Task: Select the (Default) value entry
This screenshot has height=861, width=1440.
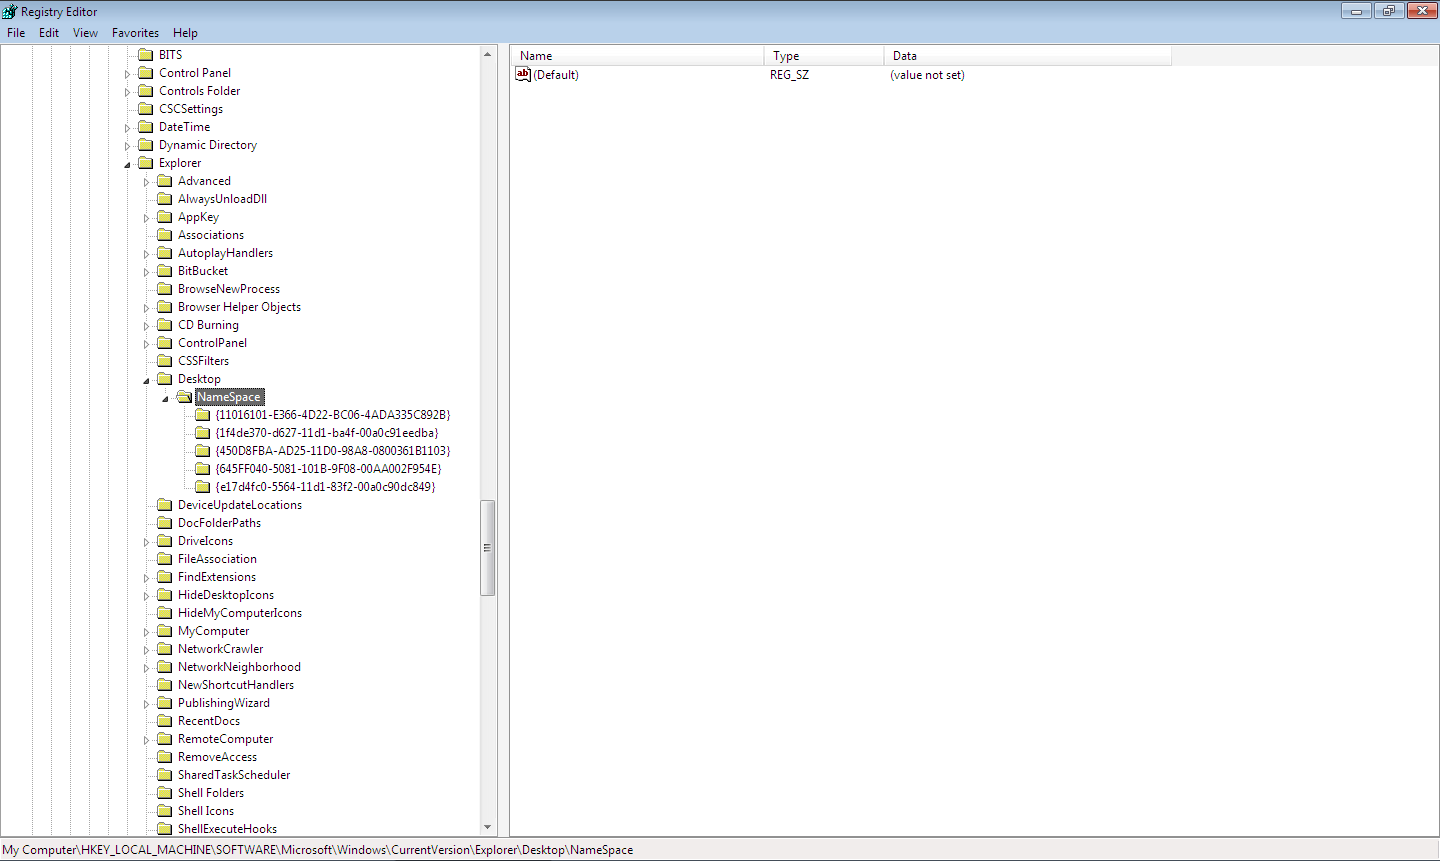Action: [556, 75]
